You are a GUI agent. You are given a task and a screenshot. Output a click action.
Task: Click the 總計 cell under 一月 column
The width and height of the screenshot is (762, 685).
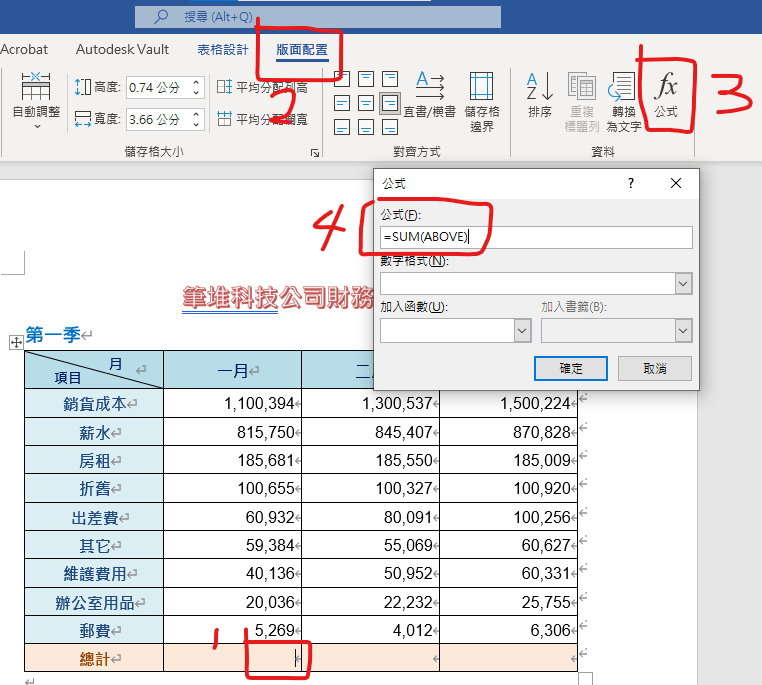[232, 658]
